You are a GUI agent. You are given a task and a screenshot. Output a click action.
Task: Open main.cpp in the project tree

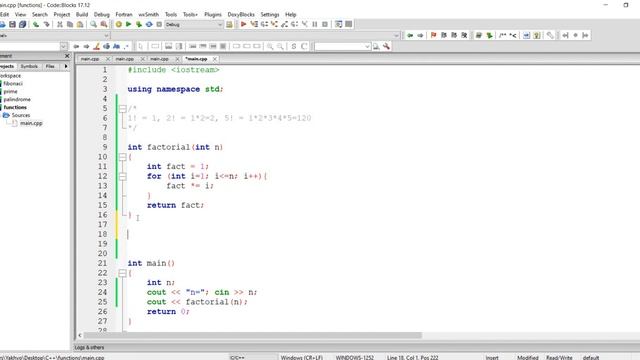point(31,123)
